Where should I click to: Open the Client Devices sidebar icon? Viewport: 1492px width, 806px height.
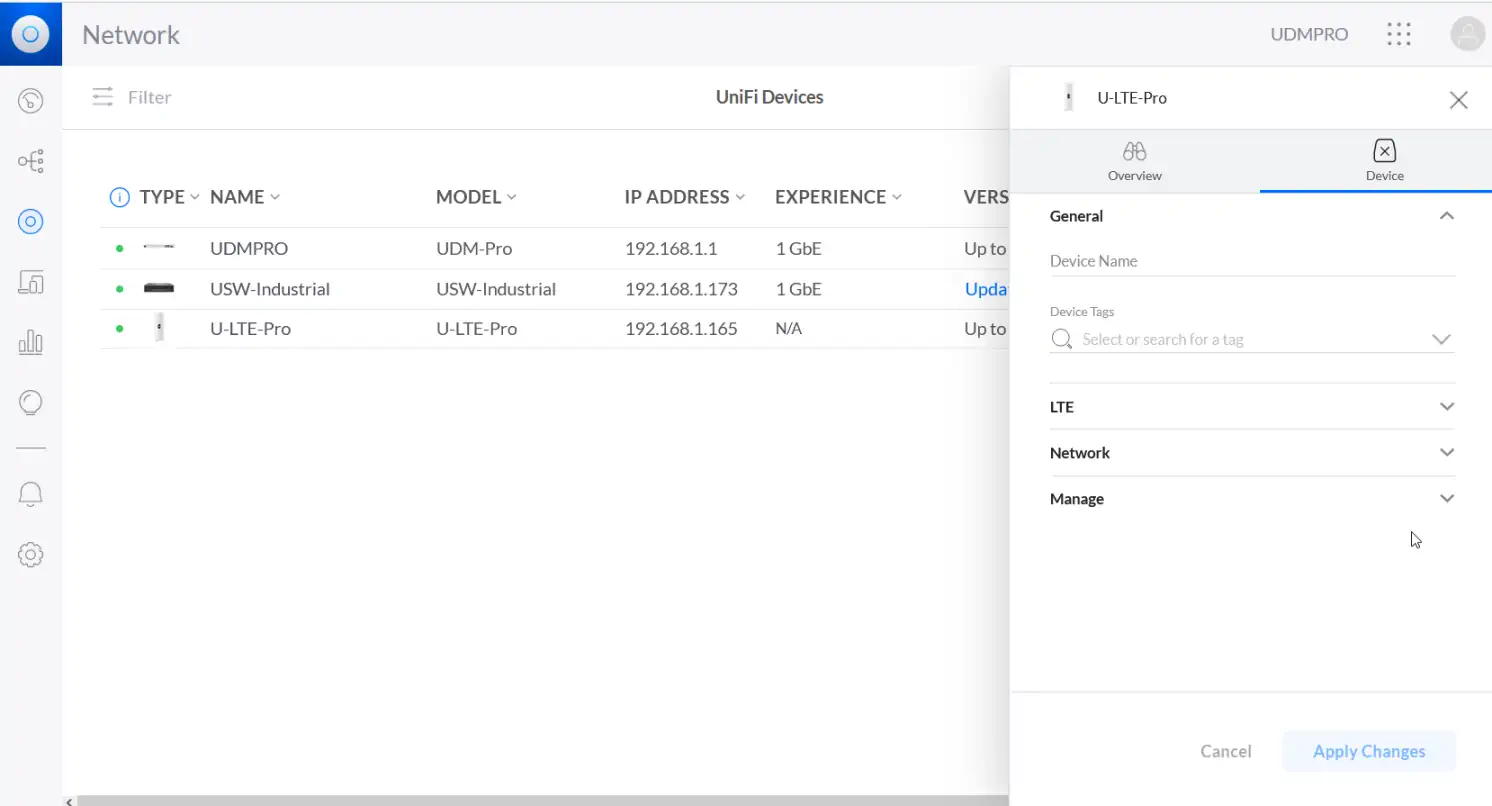pos(31,283)
